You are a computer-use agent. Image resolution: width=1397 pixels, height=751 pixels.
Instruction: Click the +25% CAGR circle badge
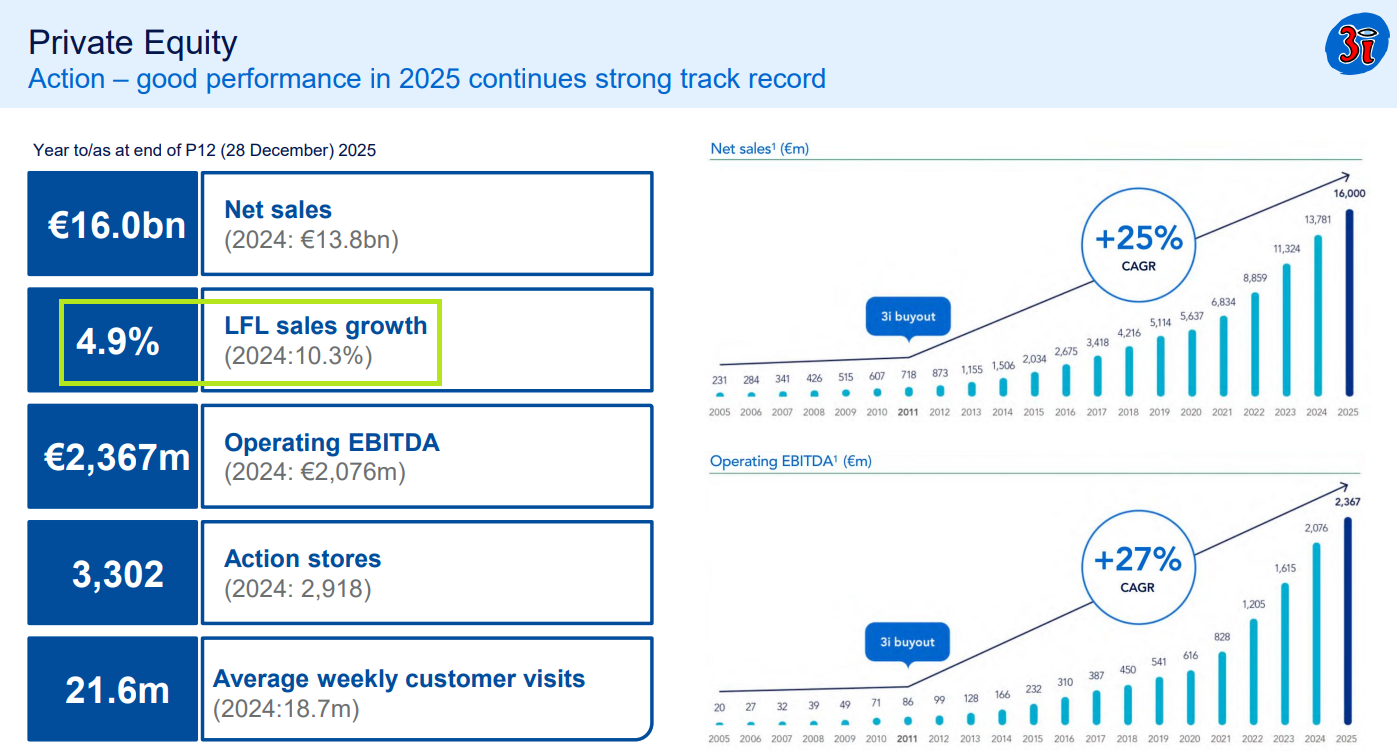click(1138, 247)
